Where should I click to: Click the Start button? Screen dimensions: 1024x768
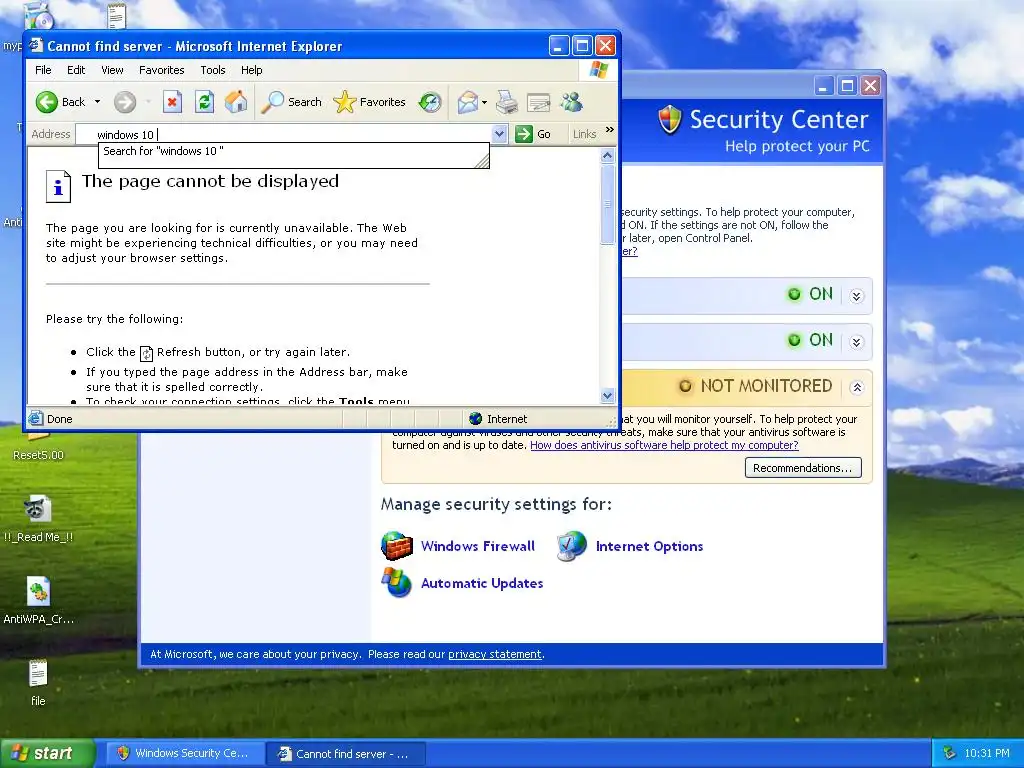coord(46,753)
